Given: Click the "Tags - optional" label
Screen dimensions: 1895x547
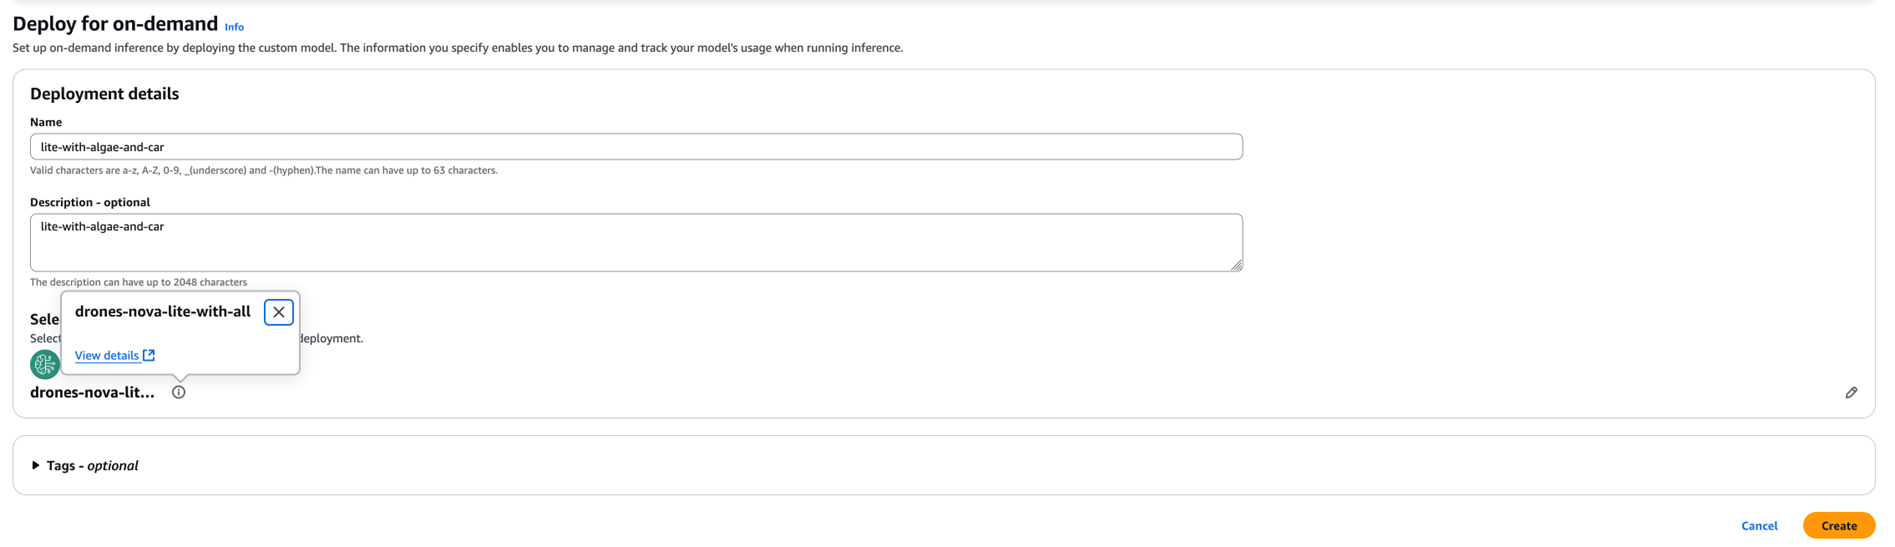Looking at the screenshot, I should coord(92,466).
